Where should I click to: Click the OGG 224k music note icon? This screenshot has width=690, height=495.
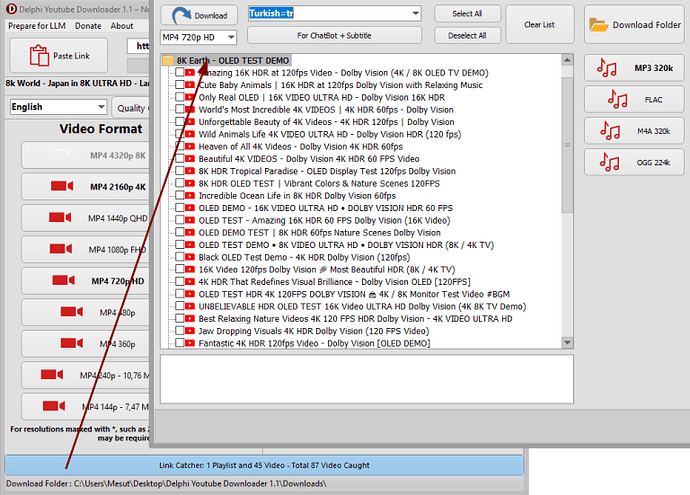609,162
